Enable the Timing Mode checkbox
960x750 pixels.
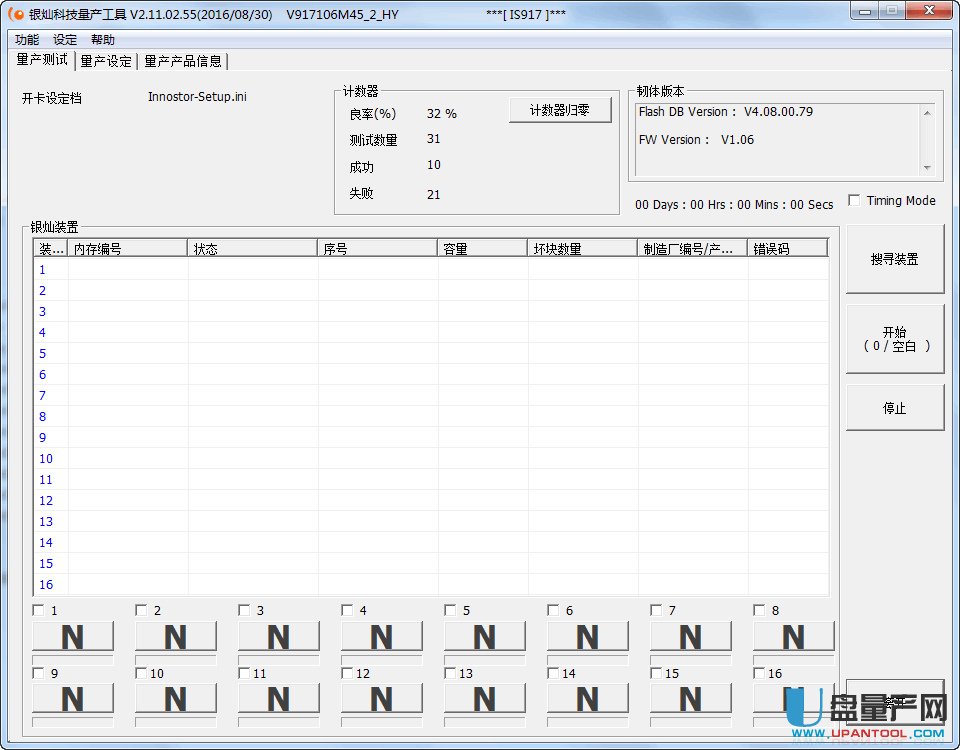tap(854, 201)
